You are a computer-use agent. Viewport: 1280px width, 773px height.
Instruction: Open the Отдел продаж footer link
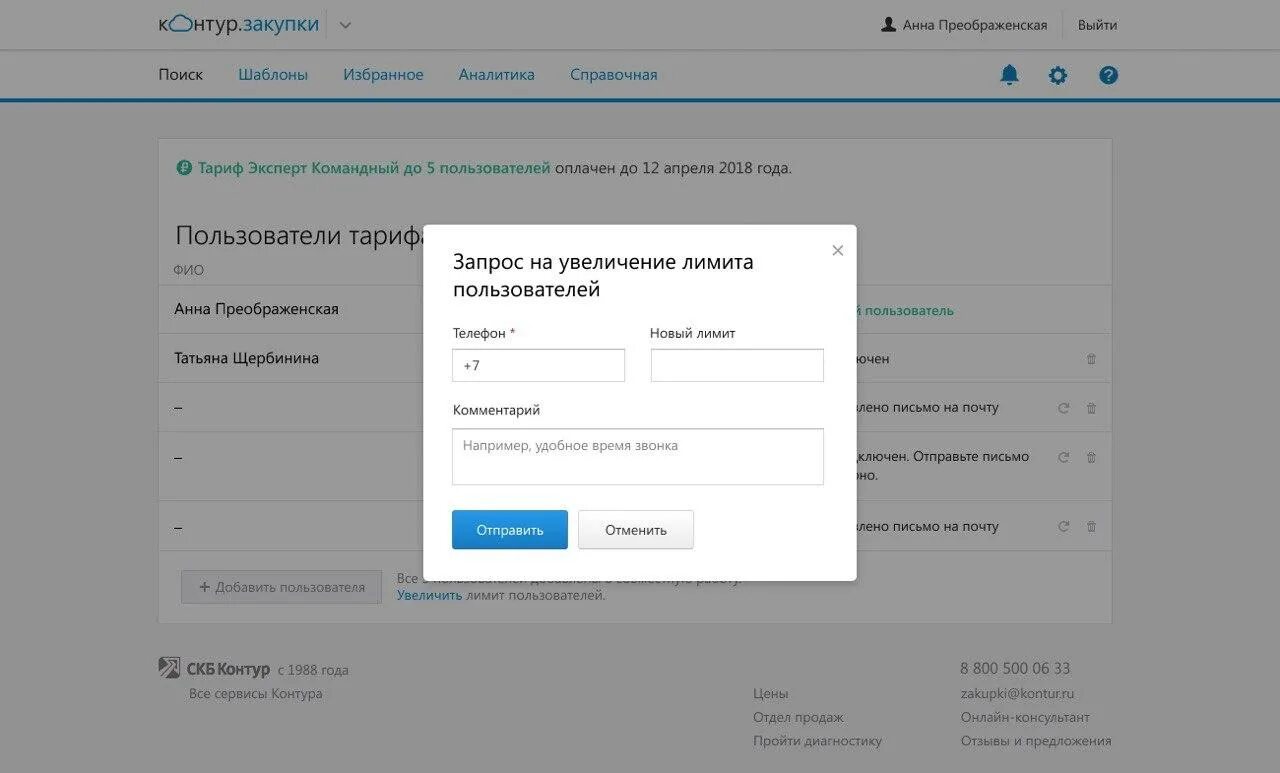(798, 717)
